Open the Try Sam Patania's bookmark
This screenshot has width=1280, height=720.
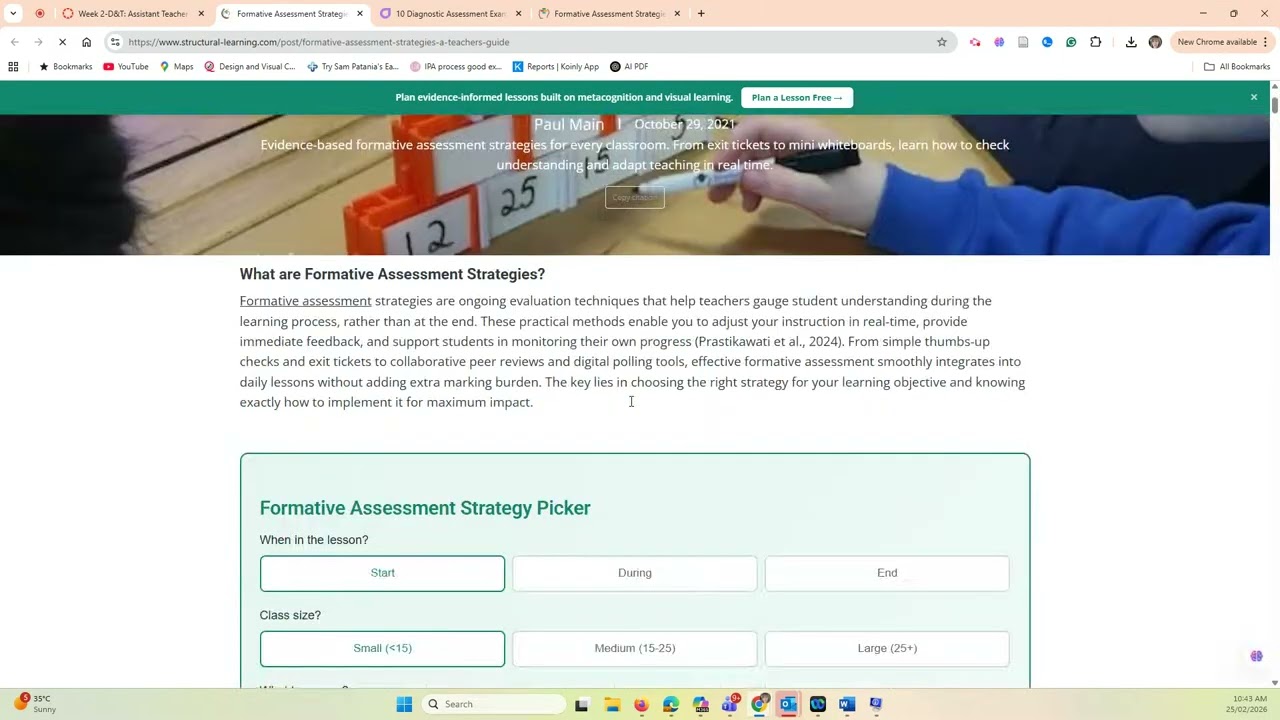coord(353,67)
